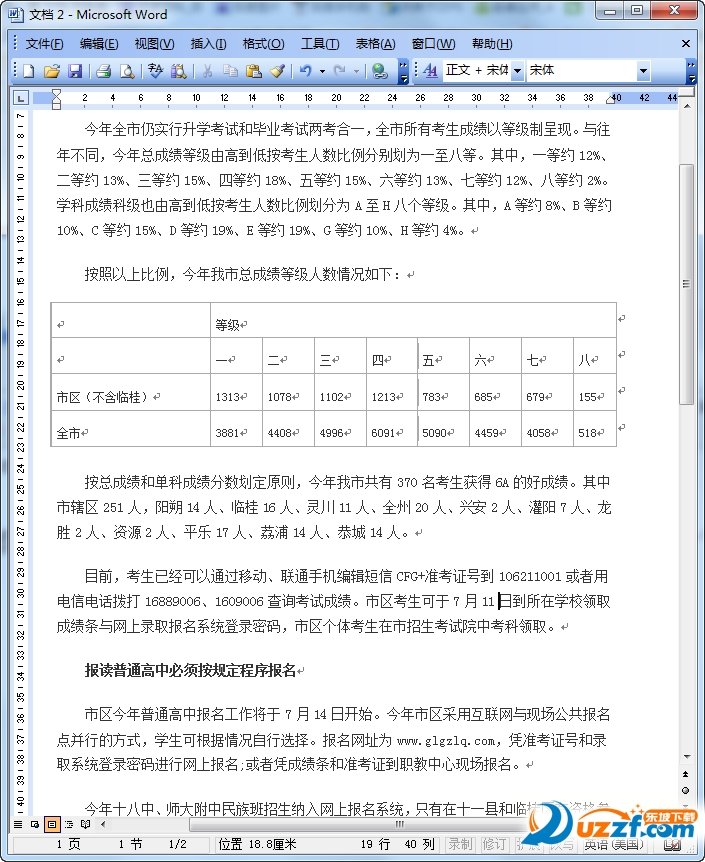The image size is (705, 862).
Task: Click table cell 全市
Action: [x=131, y=428]
